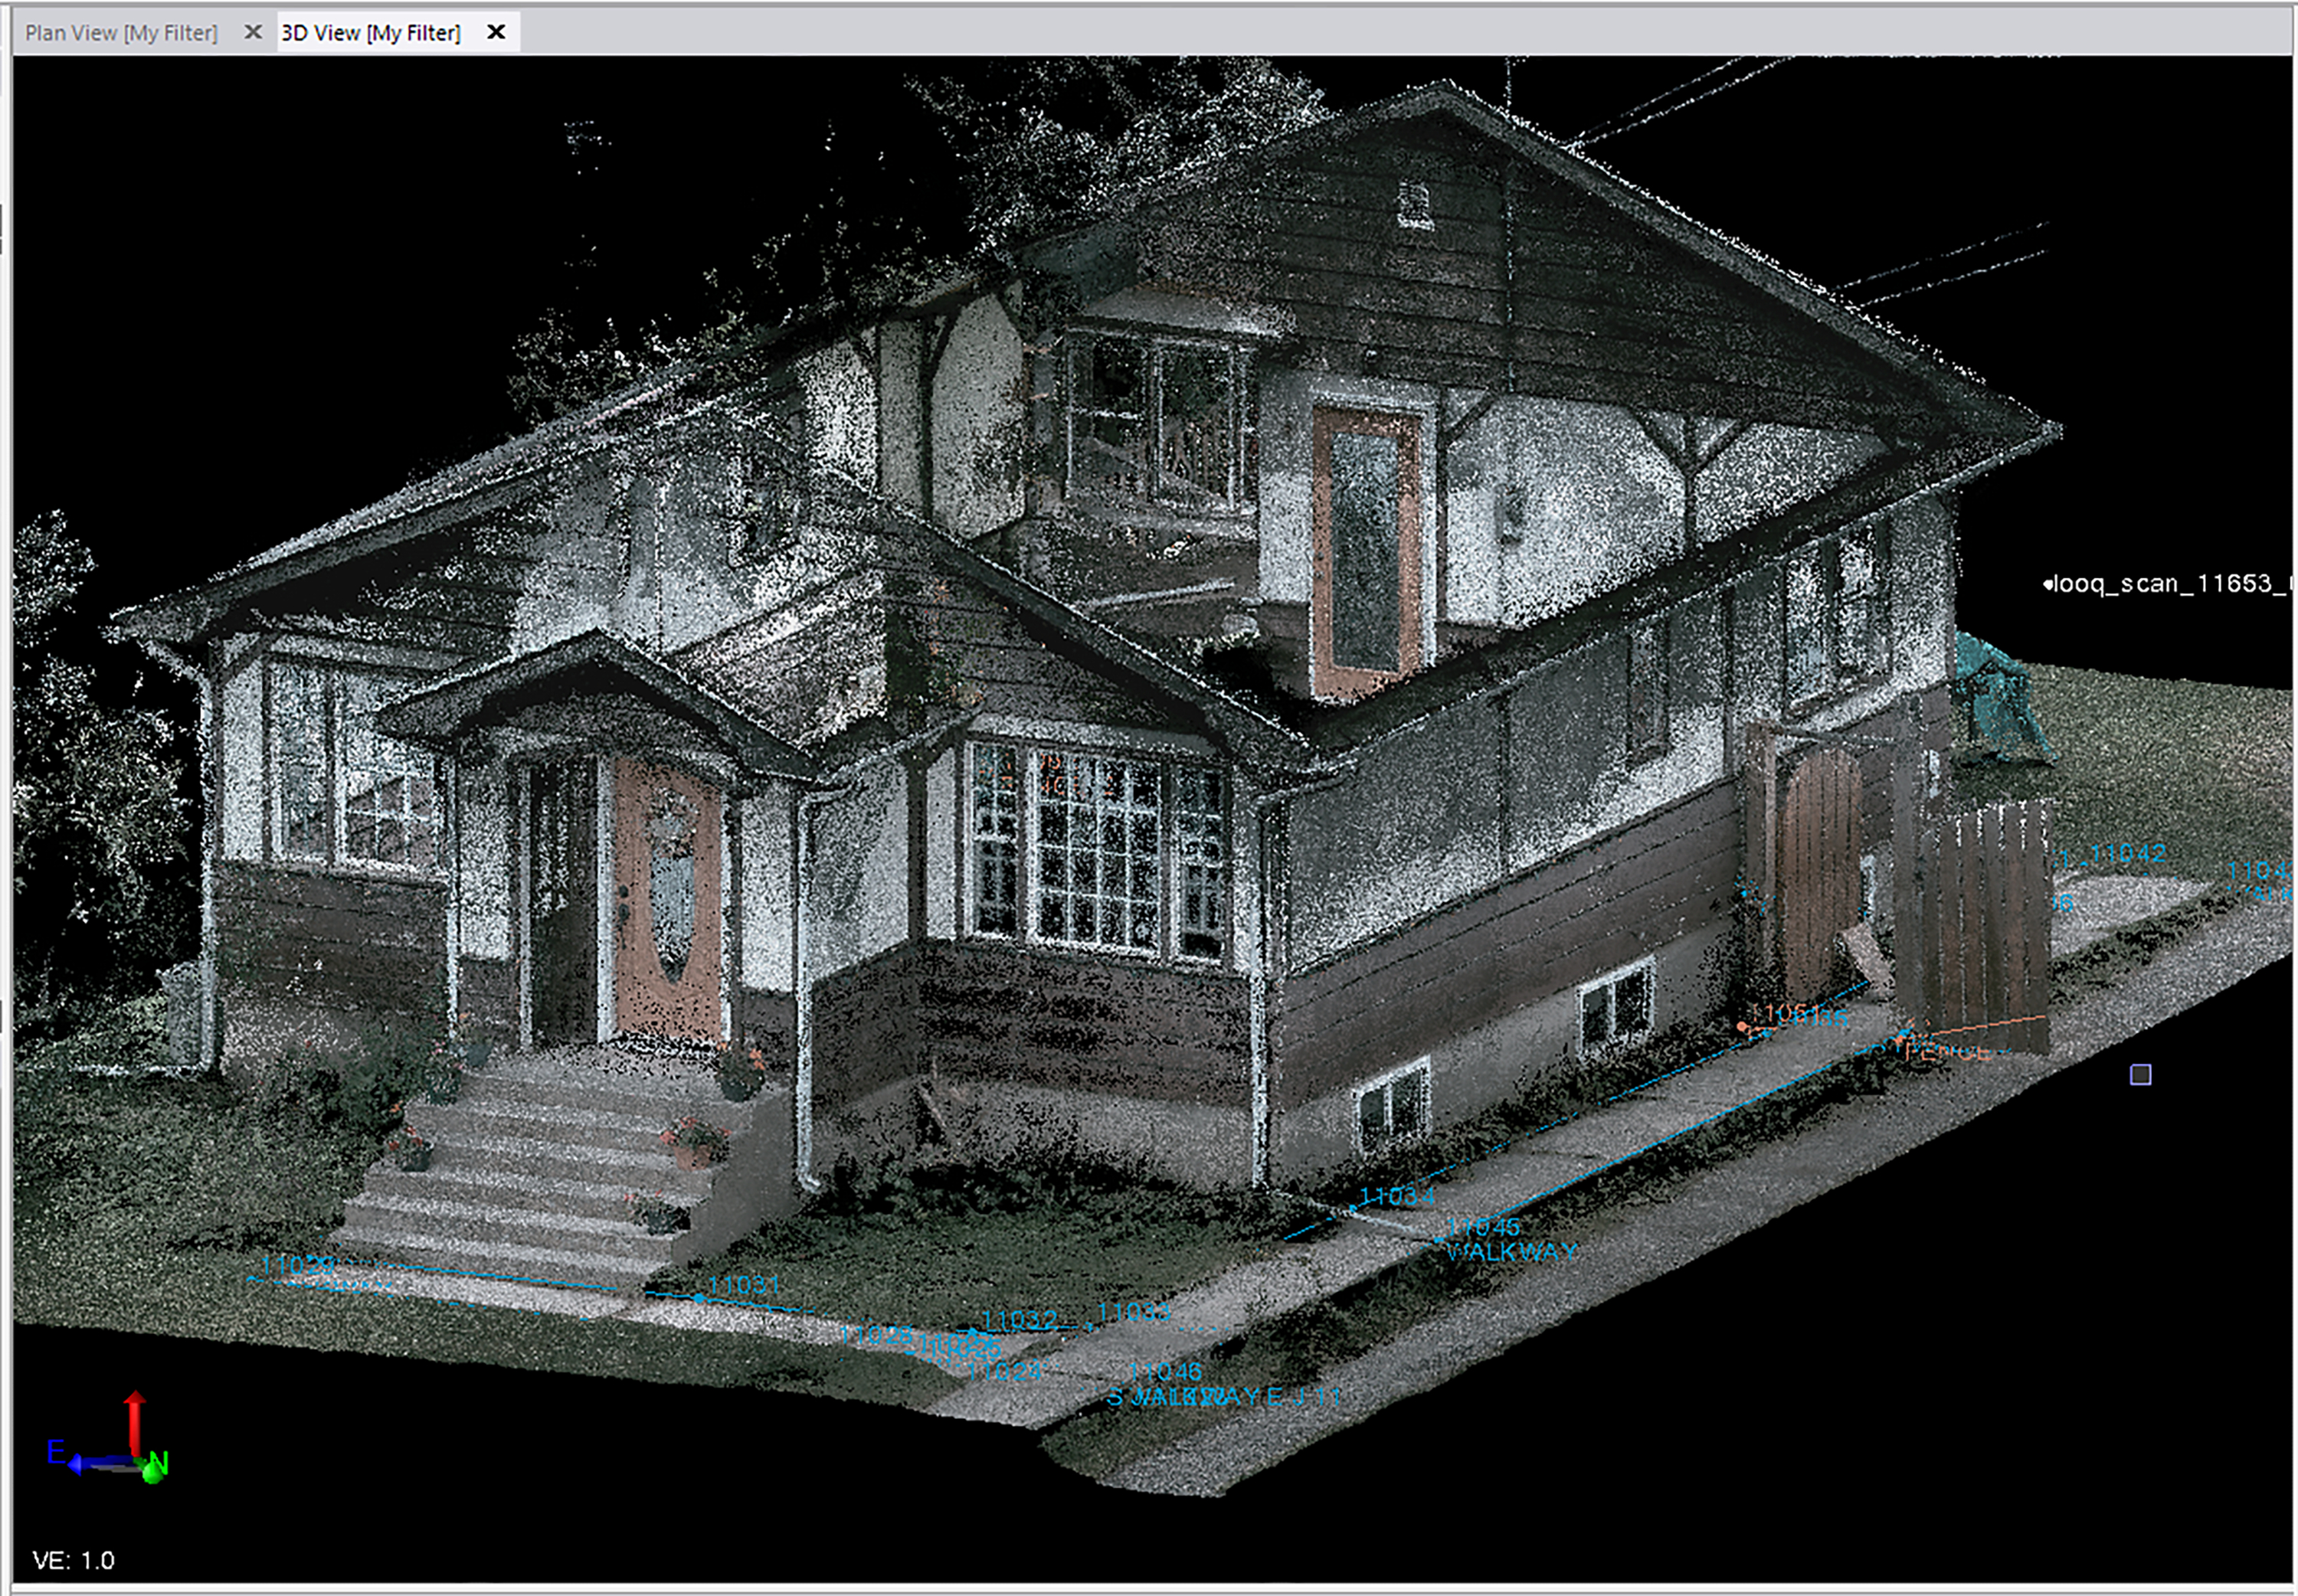Close the Plan View tab
Viewport: 2298px width, 1596px height.
point(253,32)
